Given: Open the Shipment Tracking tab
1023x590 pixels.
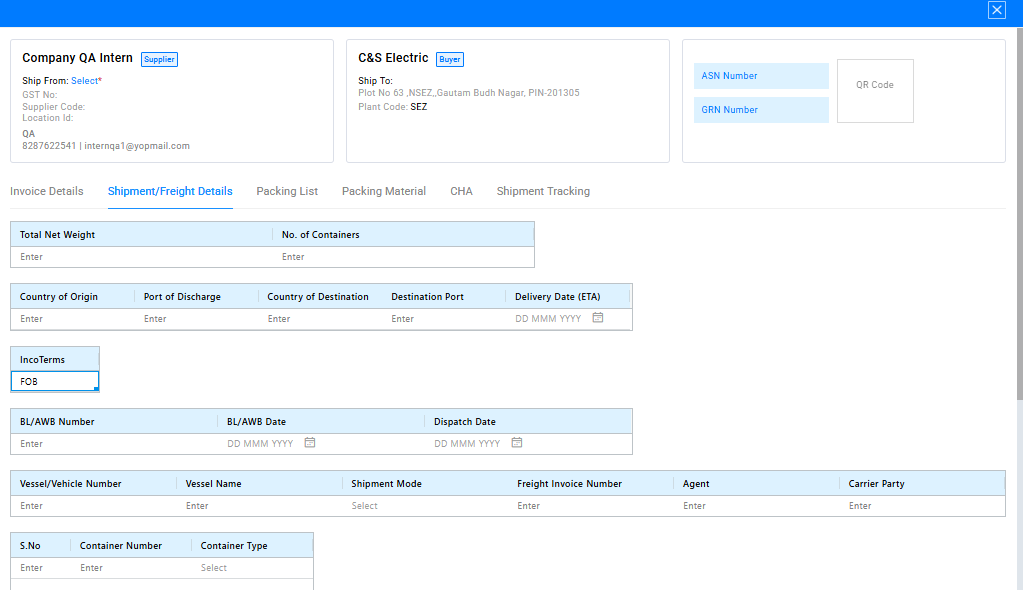Looking at the screenshot, I should point(543,191).
